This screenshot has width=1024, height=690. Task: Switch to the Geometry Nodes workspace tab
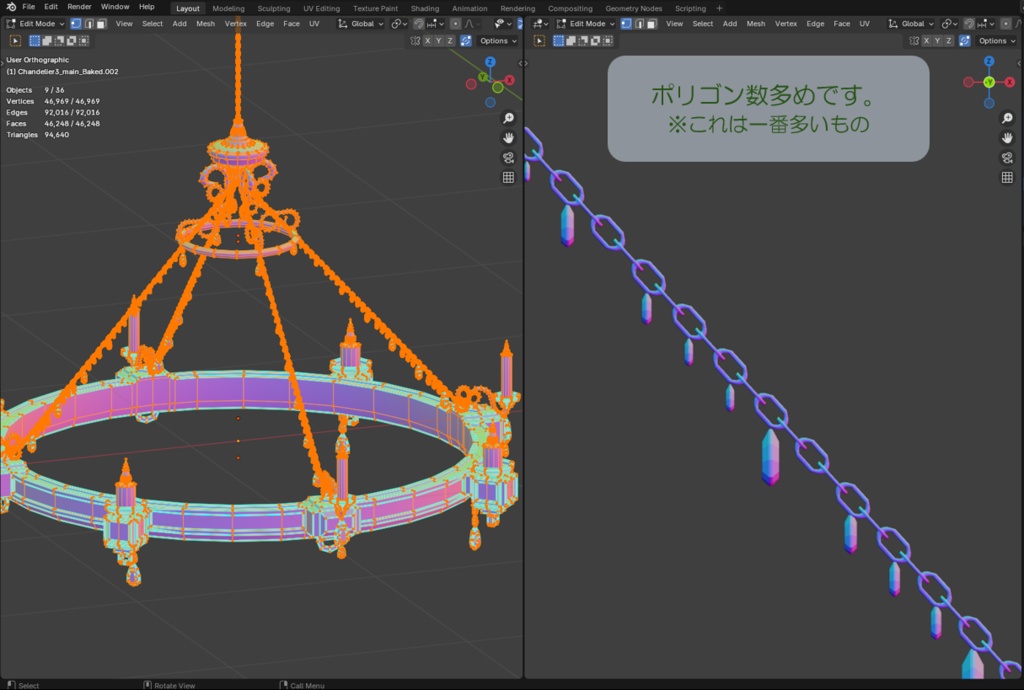(633, 8)
